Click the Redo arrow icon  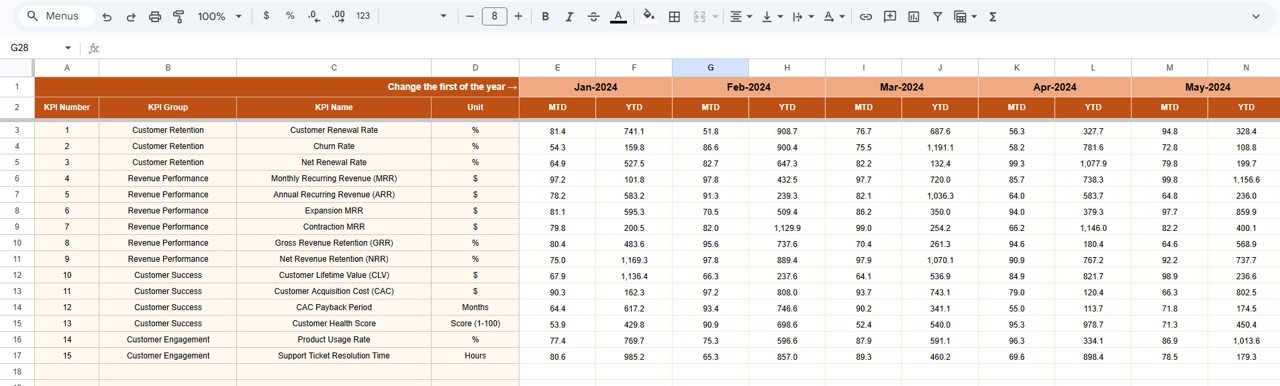130,16
